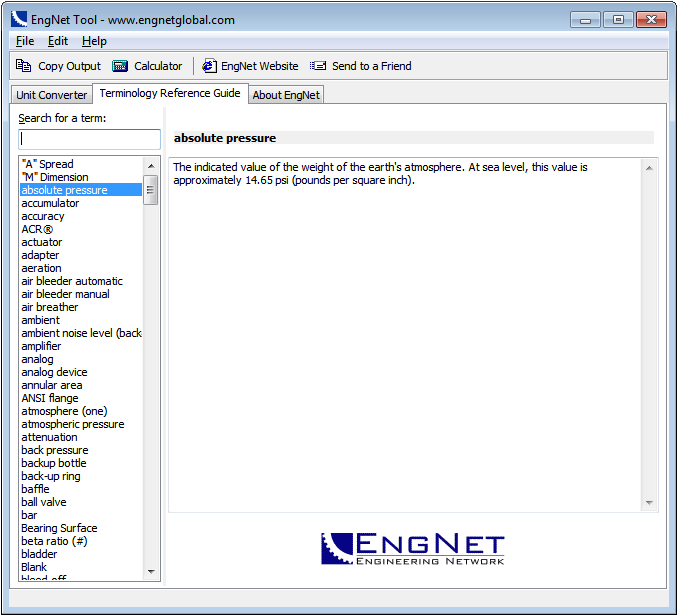Switch to the Unit Converter tab
This screenshot has width=678, height=616.
(51, 95)
